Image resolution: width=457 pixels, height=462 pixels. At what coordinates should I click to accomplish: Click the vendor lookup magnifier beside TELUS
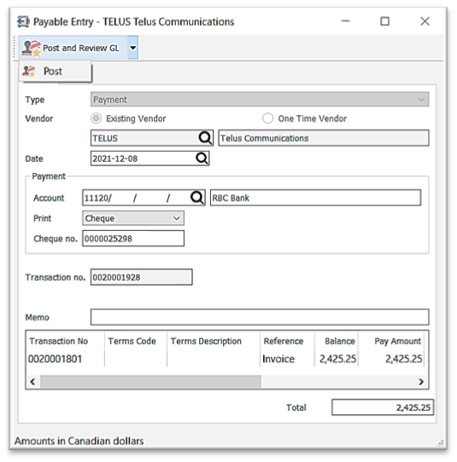tap(205, 137)
